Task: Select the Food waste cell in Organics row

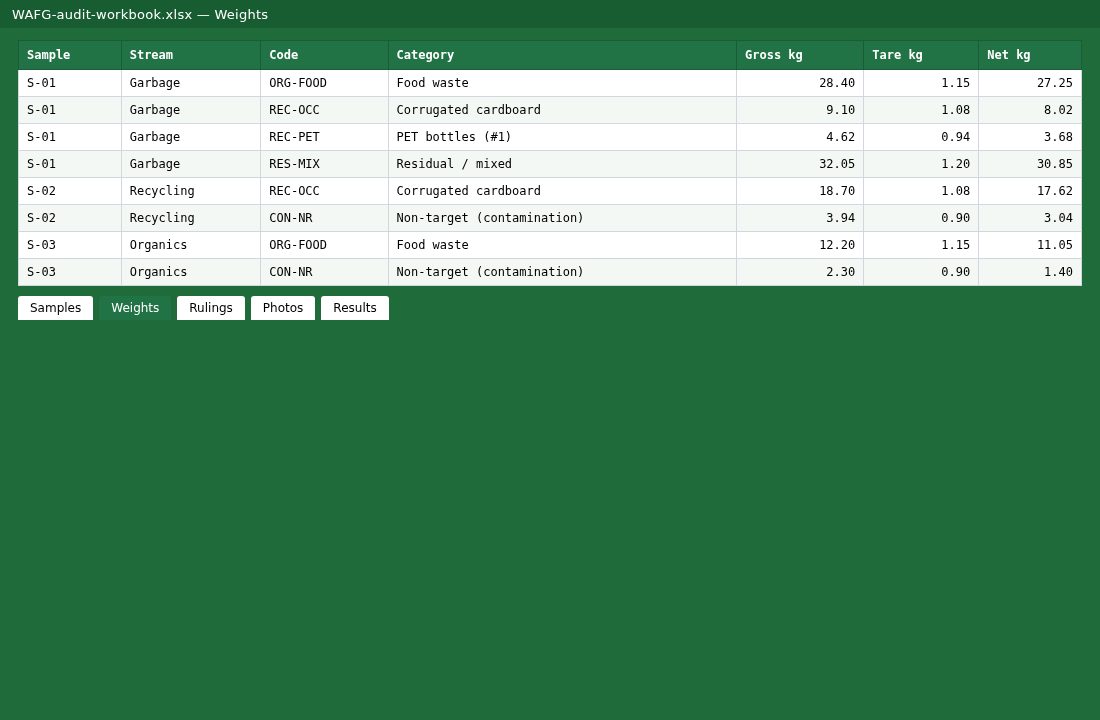Action: 562,245
